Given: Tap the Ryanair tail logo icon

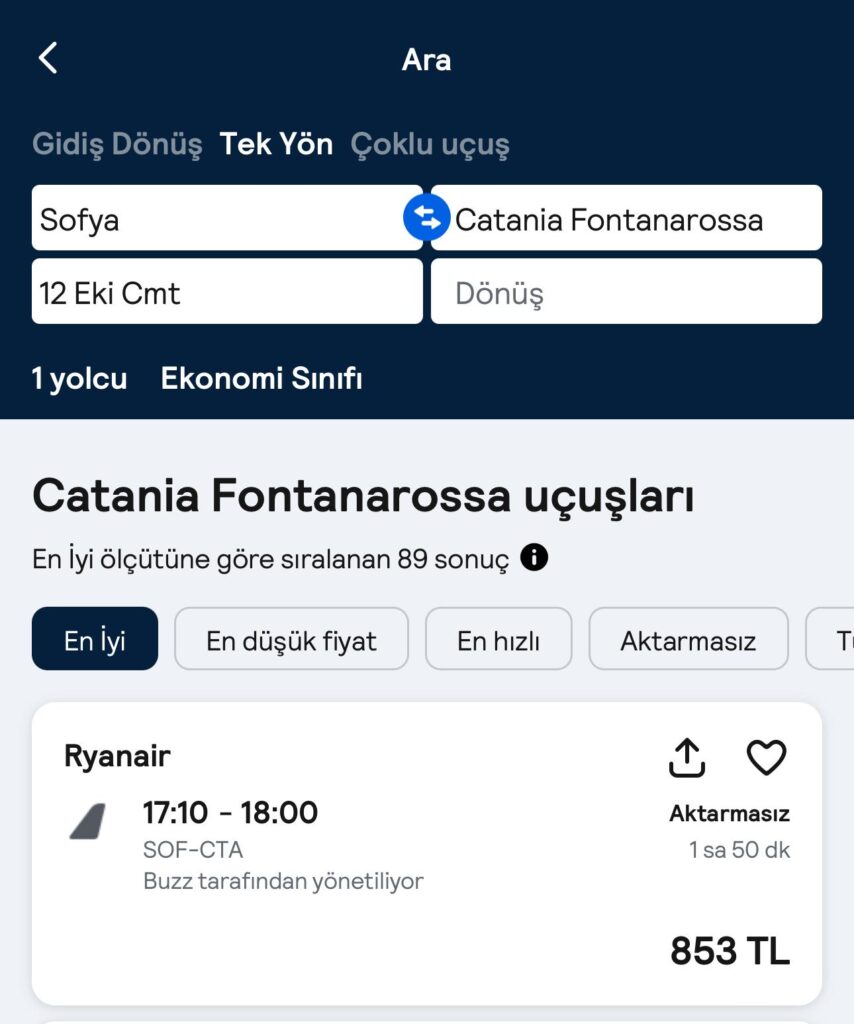Looking at the screenshot, I should pyautogui.click(x=88, y=822).
